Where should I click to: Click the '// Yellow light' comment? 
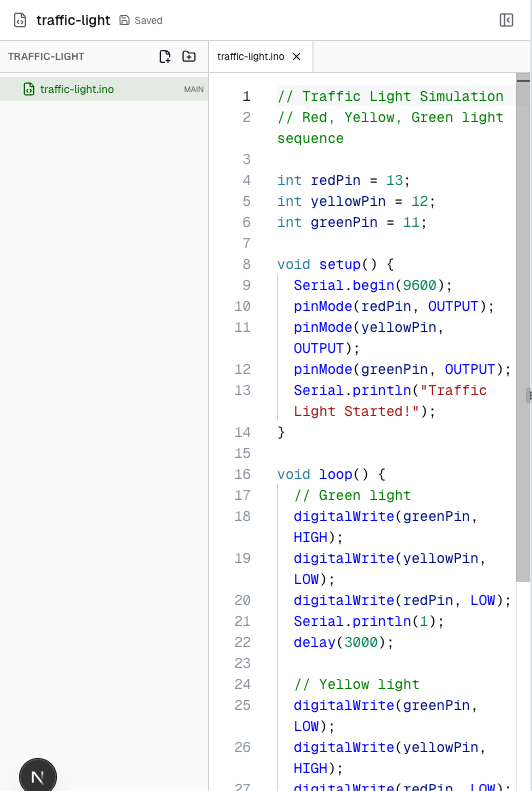tap(357, 685)
